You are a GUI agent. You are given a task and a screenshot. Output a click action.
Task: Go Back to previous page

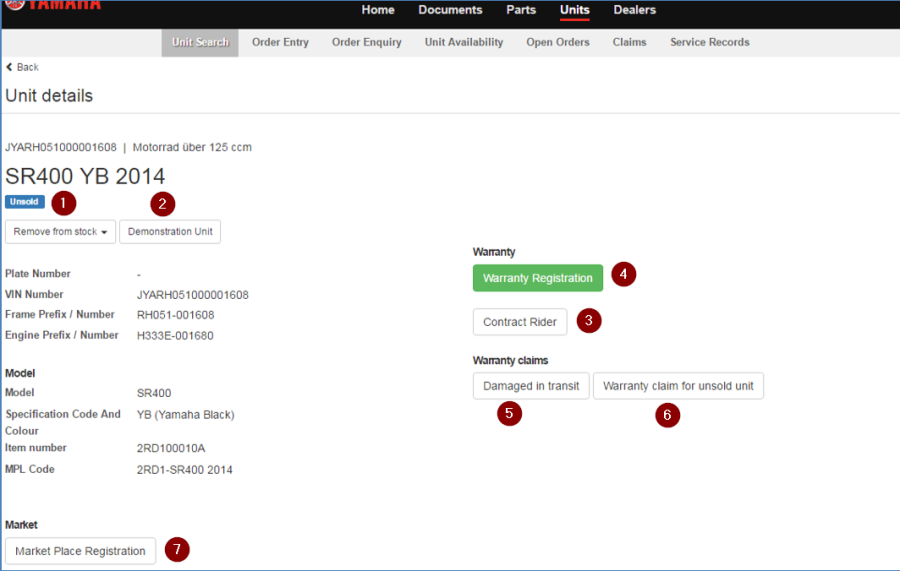22,67
